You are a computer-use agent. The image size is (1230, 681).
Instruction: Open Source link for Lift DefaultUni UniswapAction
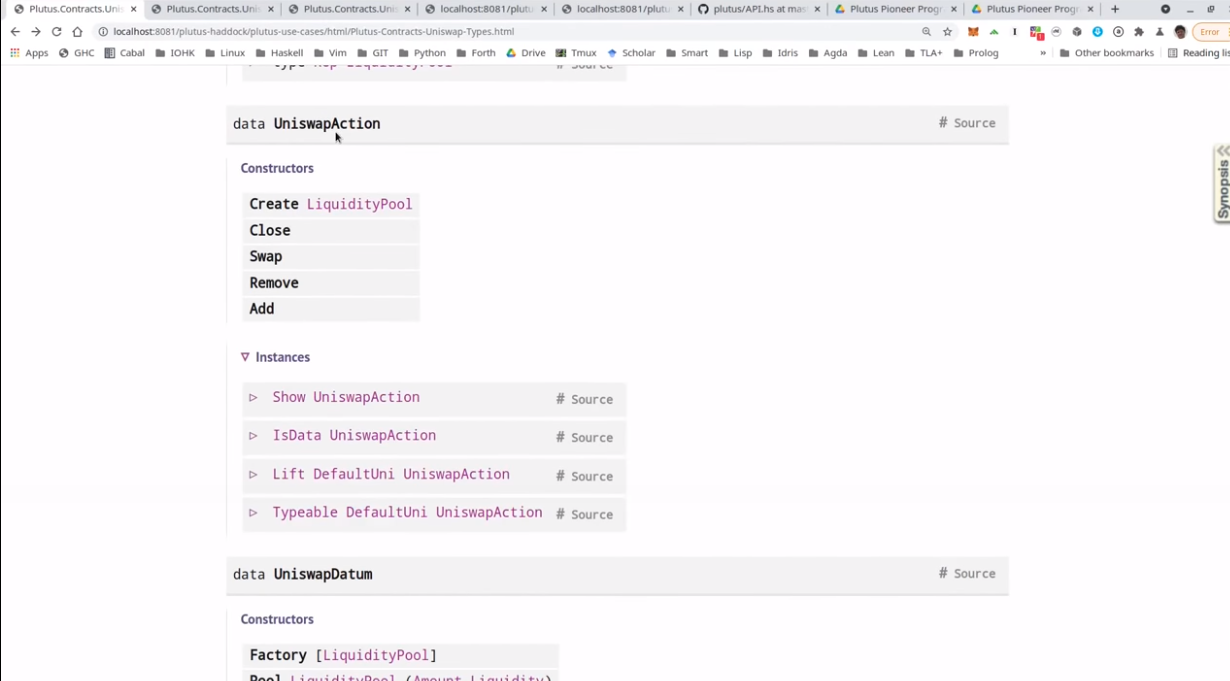pyautogui.click(x=592, y=477)
